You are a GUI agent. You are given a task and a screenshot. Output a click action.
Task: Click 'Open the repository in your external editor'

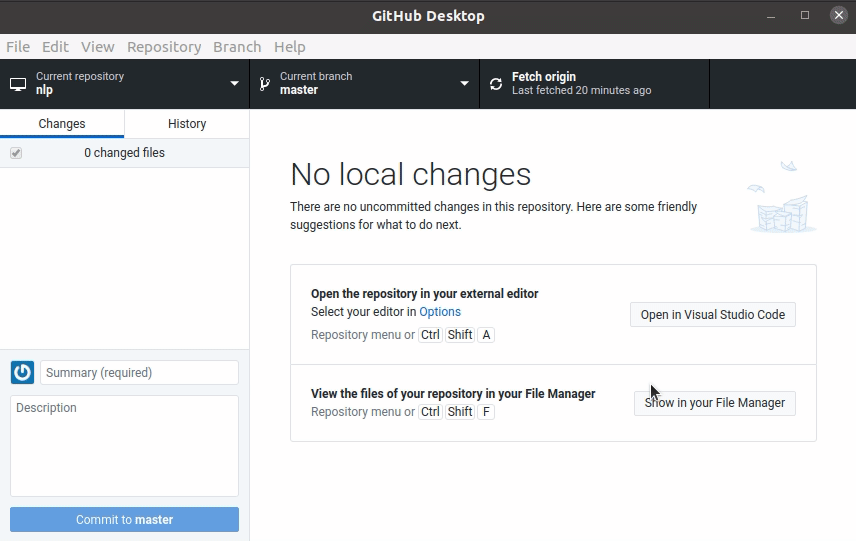[x=424, y=294]
